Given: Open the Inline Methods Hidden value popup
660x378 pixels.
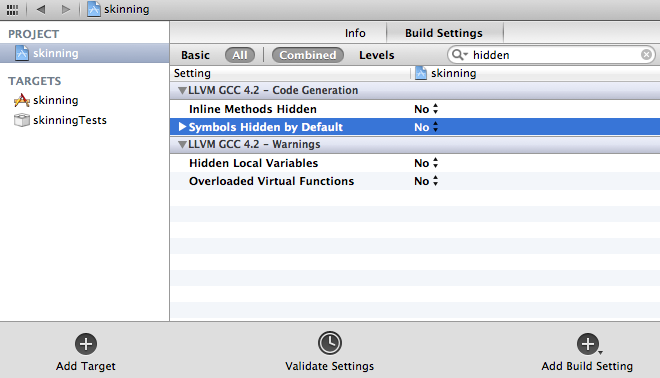Looking at the screenshot, I should coord(426,109).
